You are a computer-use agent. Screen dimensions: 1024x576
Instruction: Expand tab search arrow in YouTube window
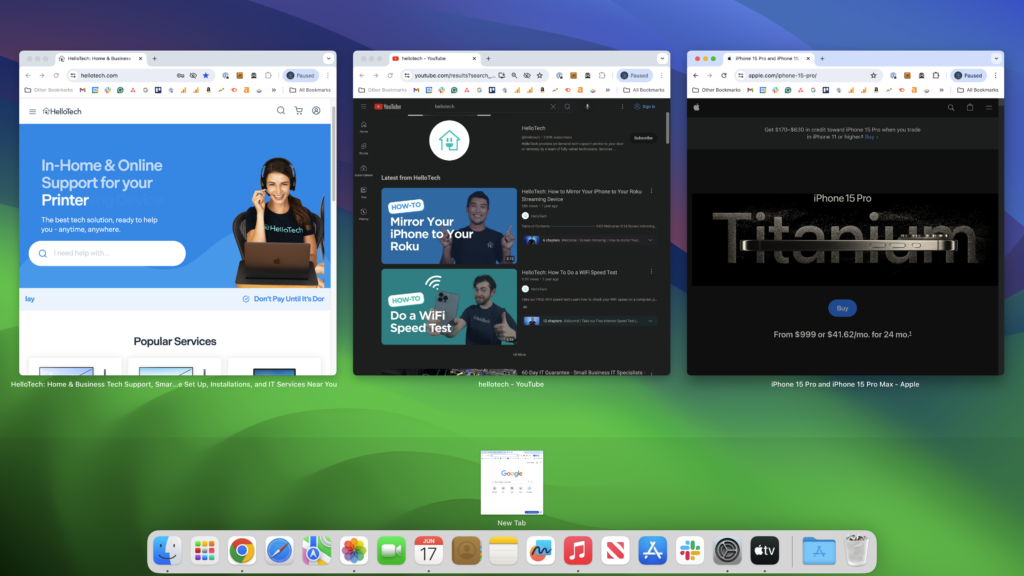(x=661, y=59)
